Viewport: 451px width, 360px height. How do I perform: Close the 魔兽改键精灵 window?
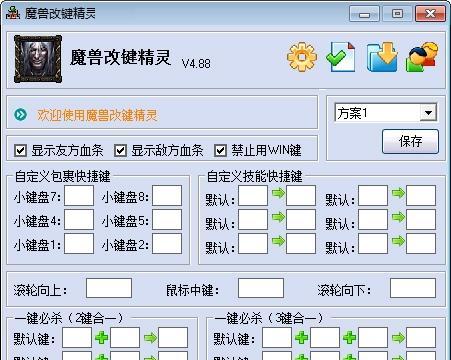(x=430, y=14)
